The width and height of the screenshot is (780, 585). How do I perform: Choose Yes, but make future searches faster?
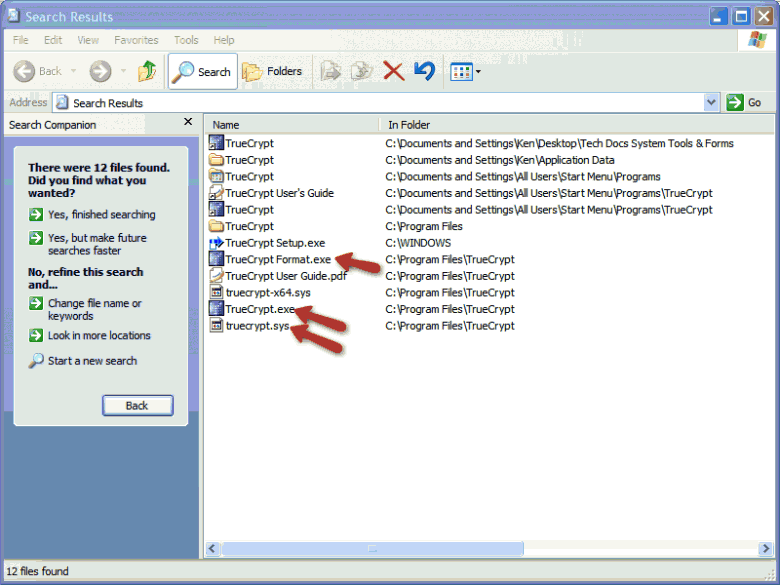click(88, 244)
